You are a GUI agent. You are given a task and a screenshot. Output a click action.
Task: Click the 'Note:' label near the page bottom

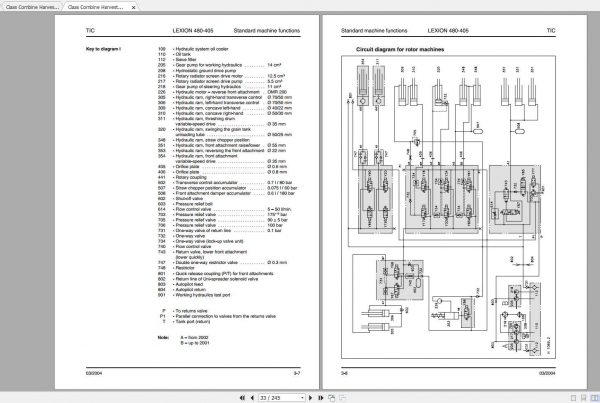click(163, 338)
